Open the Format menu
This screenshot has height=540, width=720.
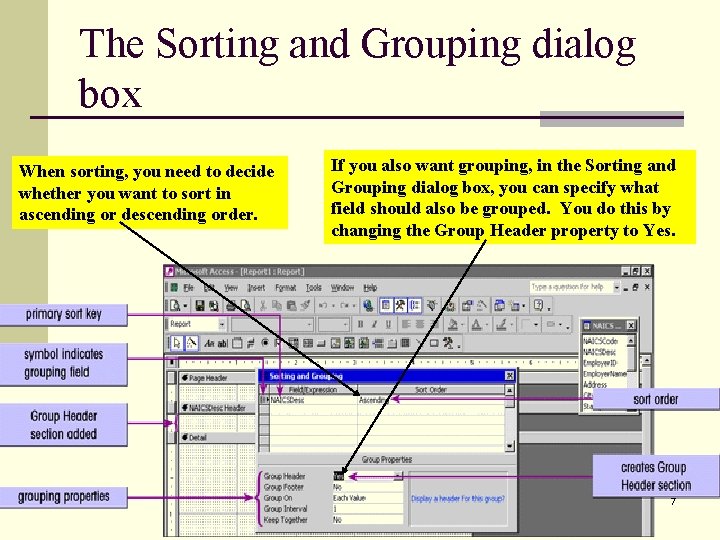[285, 287]
